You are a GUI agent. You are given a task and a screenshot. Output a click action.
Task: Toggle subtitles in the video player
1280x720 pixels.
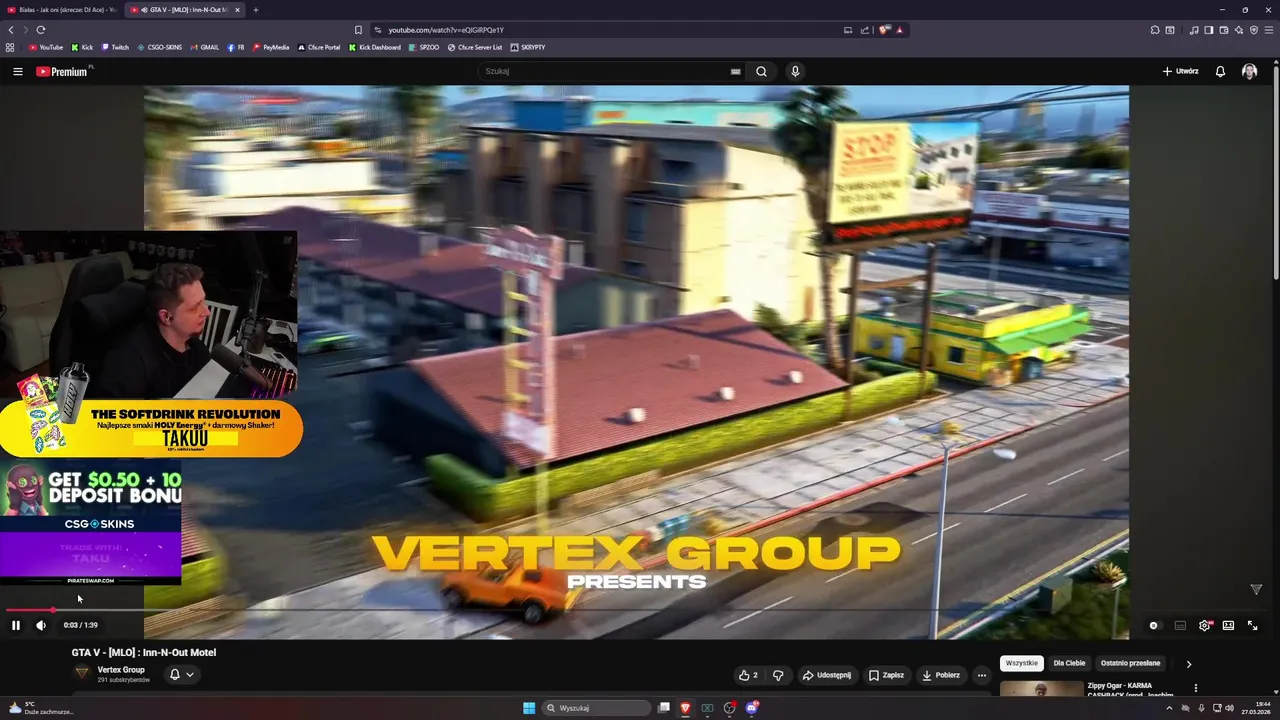pyautogui.click(x=1180, y=625)
